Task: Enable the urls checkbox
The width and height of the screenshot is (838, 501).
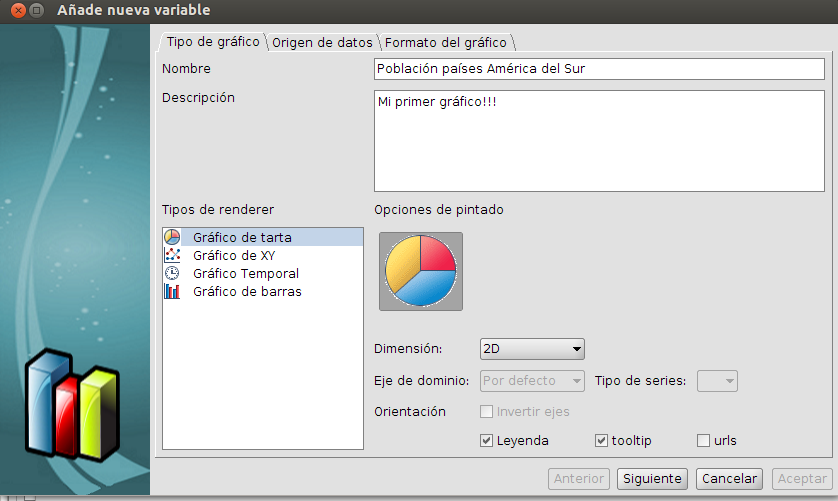Action: click(703, 440)
